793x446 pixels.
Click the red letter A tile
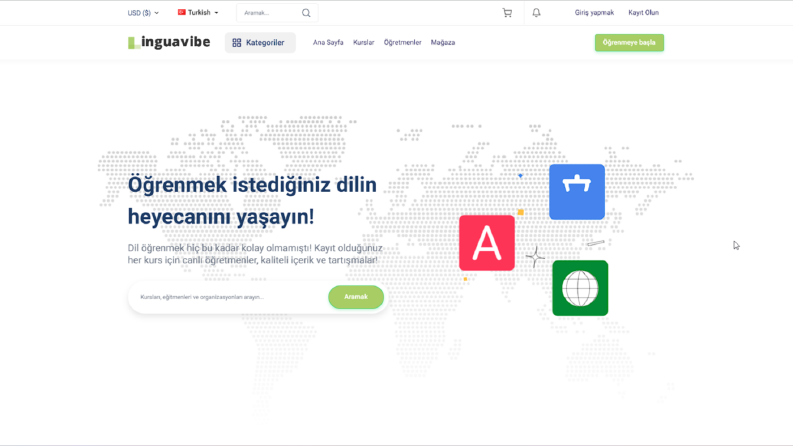tap(487, 243)
